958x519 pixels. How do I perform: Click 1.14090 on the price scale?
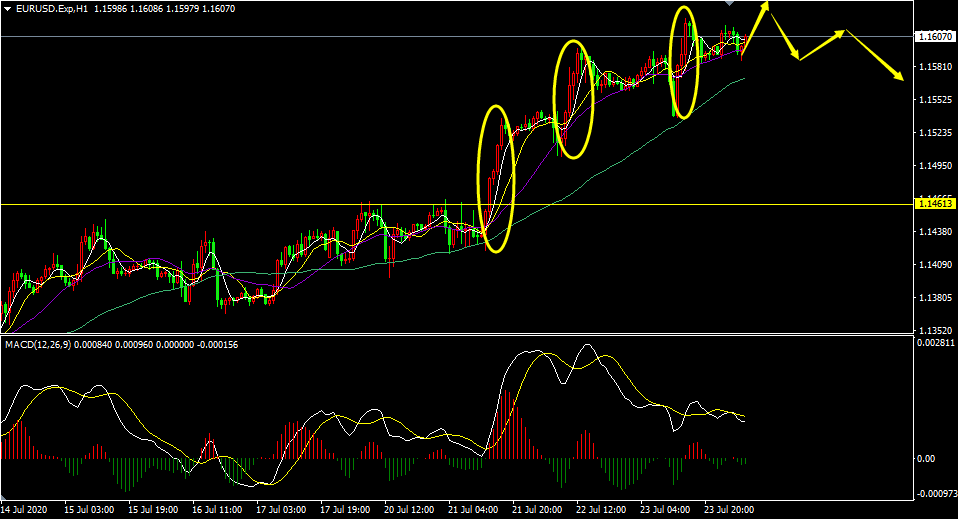pyautogui.click(x=935, y=265)
